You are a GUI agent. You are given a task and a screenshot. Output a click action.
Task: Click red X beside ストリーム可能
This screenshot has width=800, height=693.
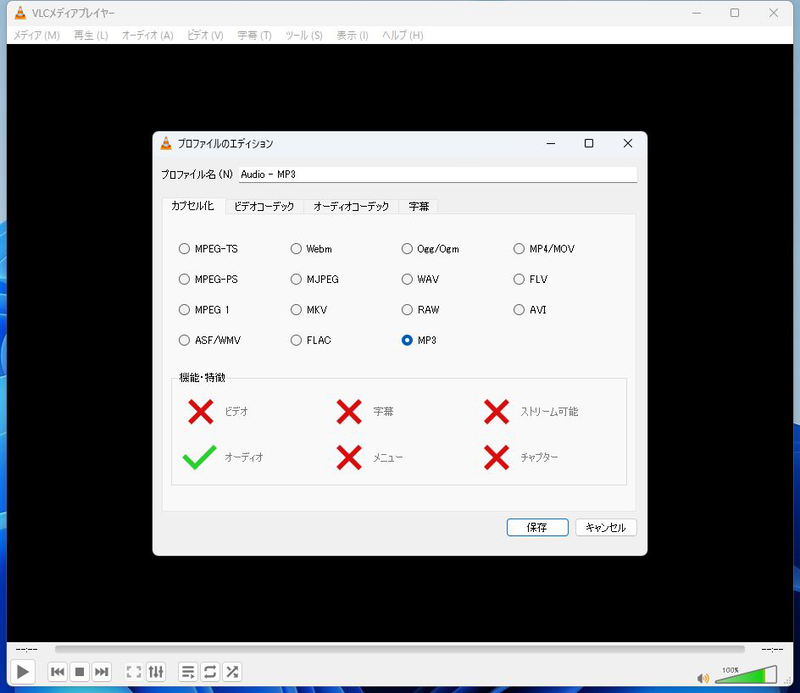coord(496,412)
